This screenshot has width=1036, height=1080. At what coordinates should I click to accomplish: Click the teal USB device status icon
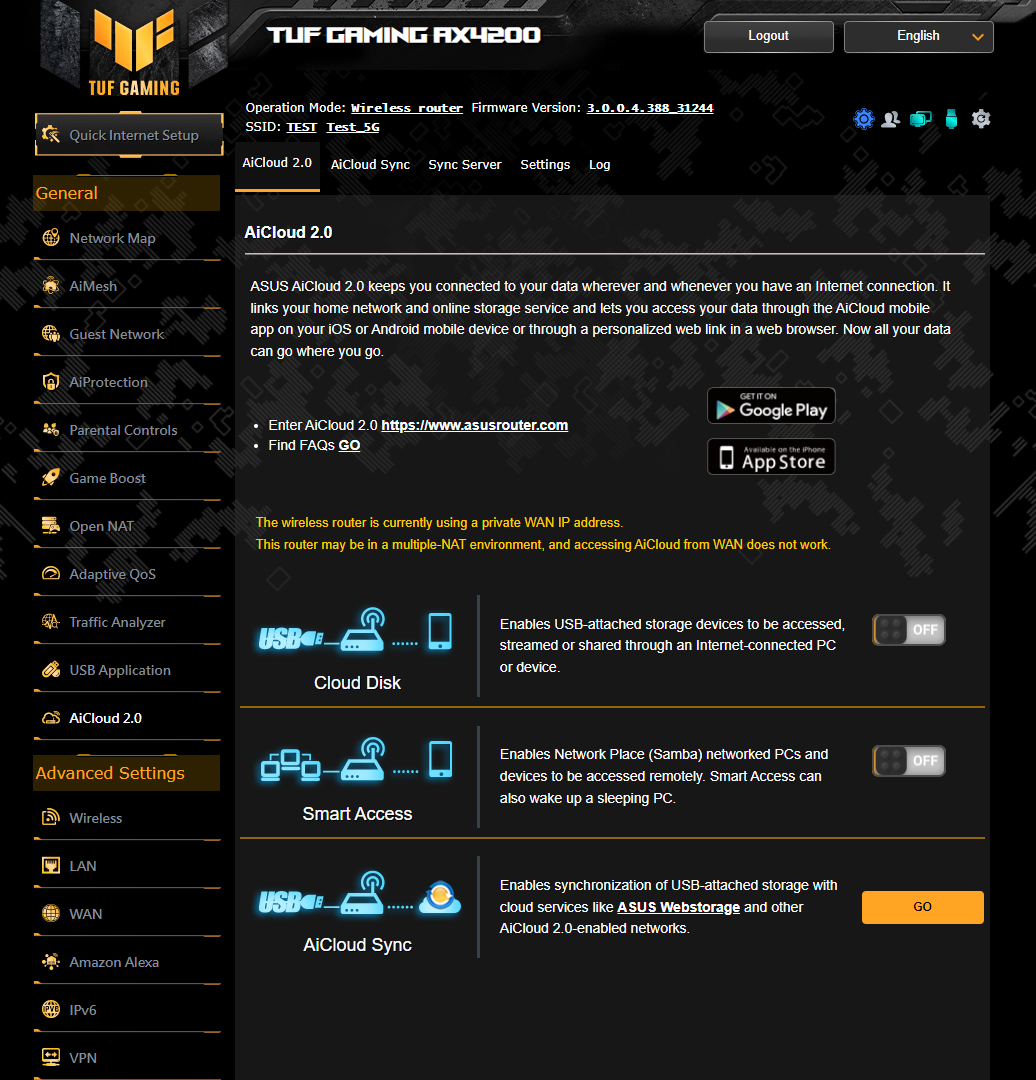951,119
